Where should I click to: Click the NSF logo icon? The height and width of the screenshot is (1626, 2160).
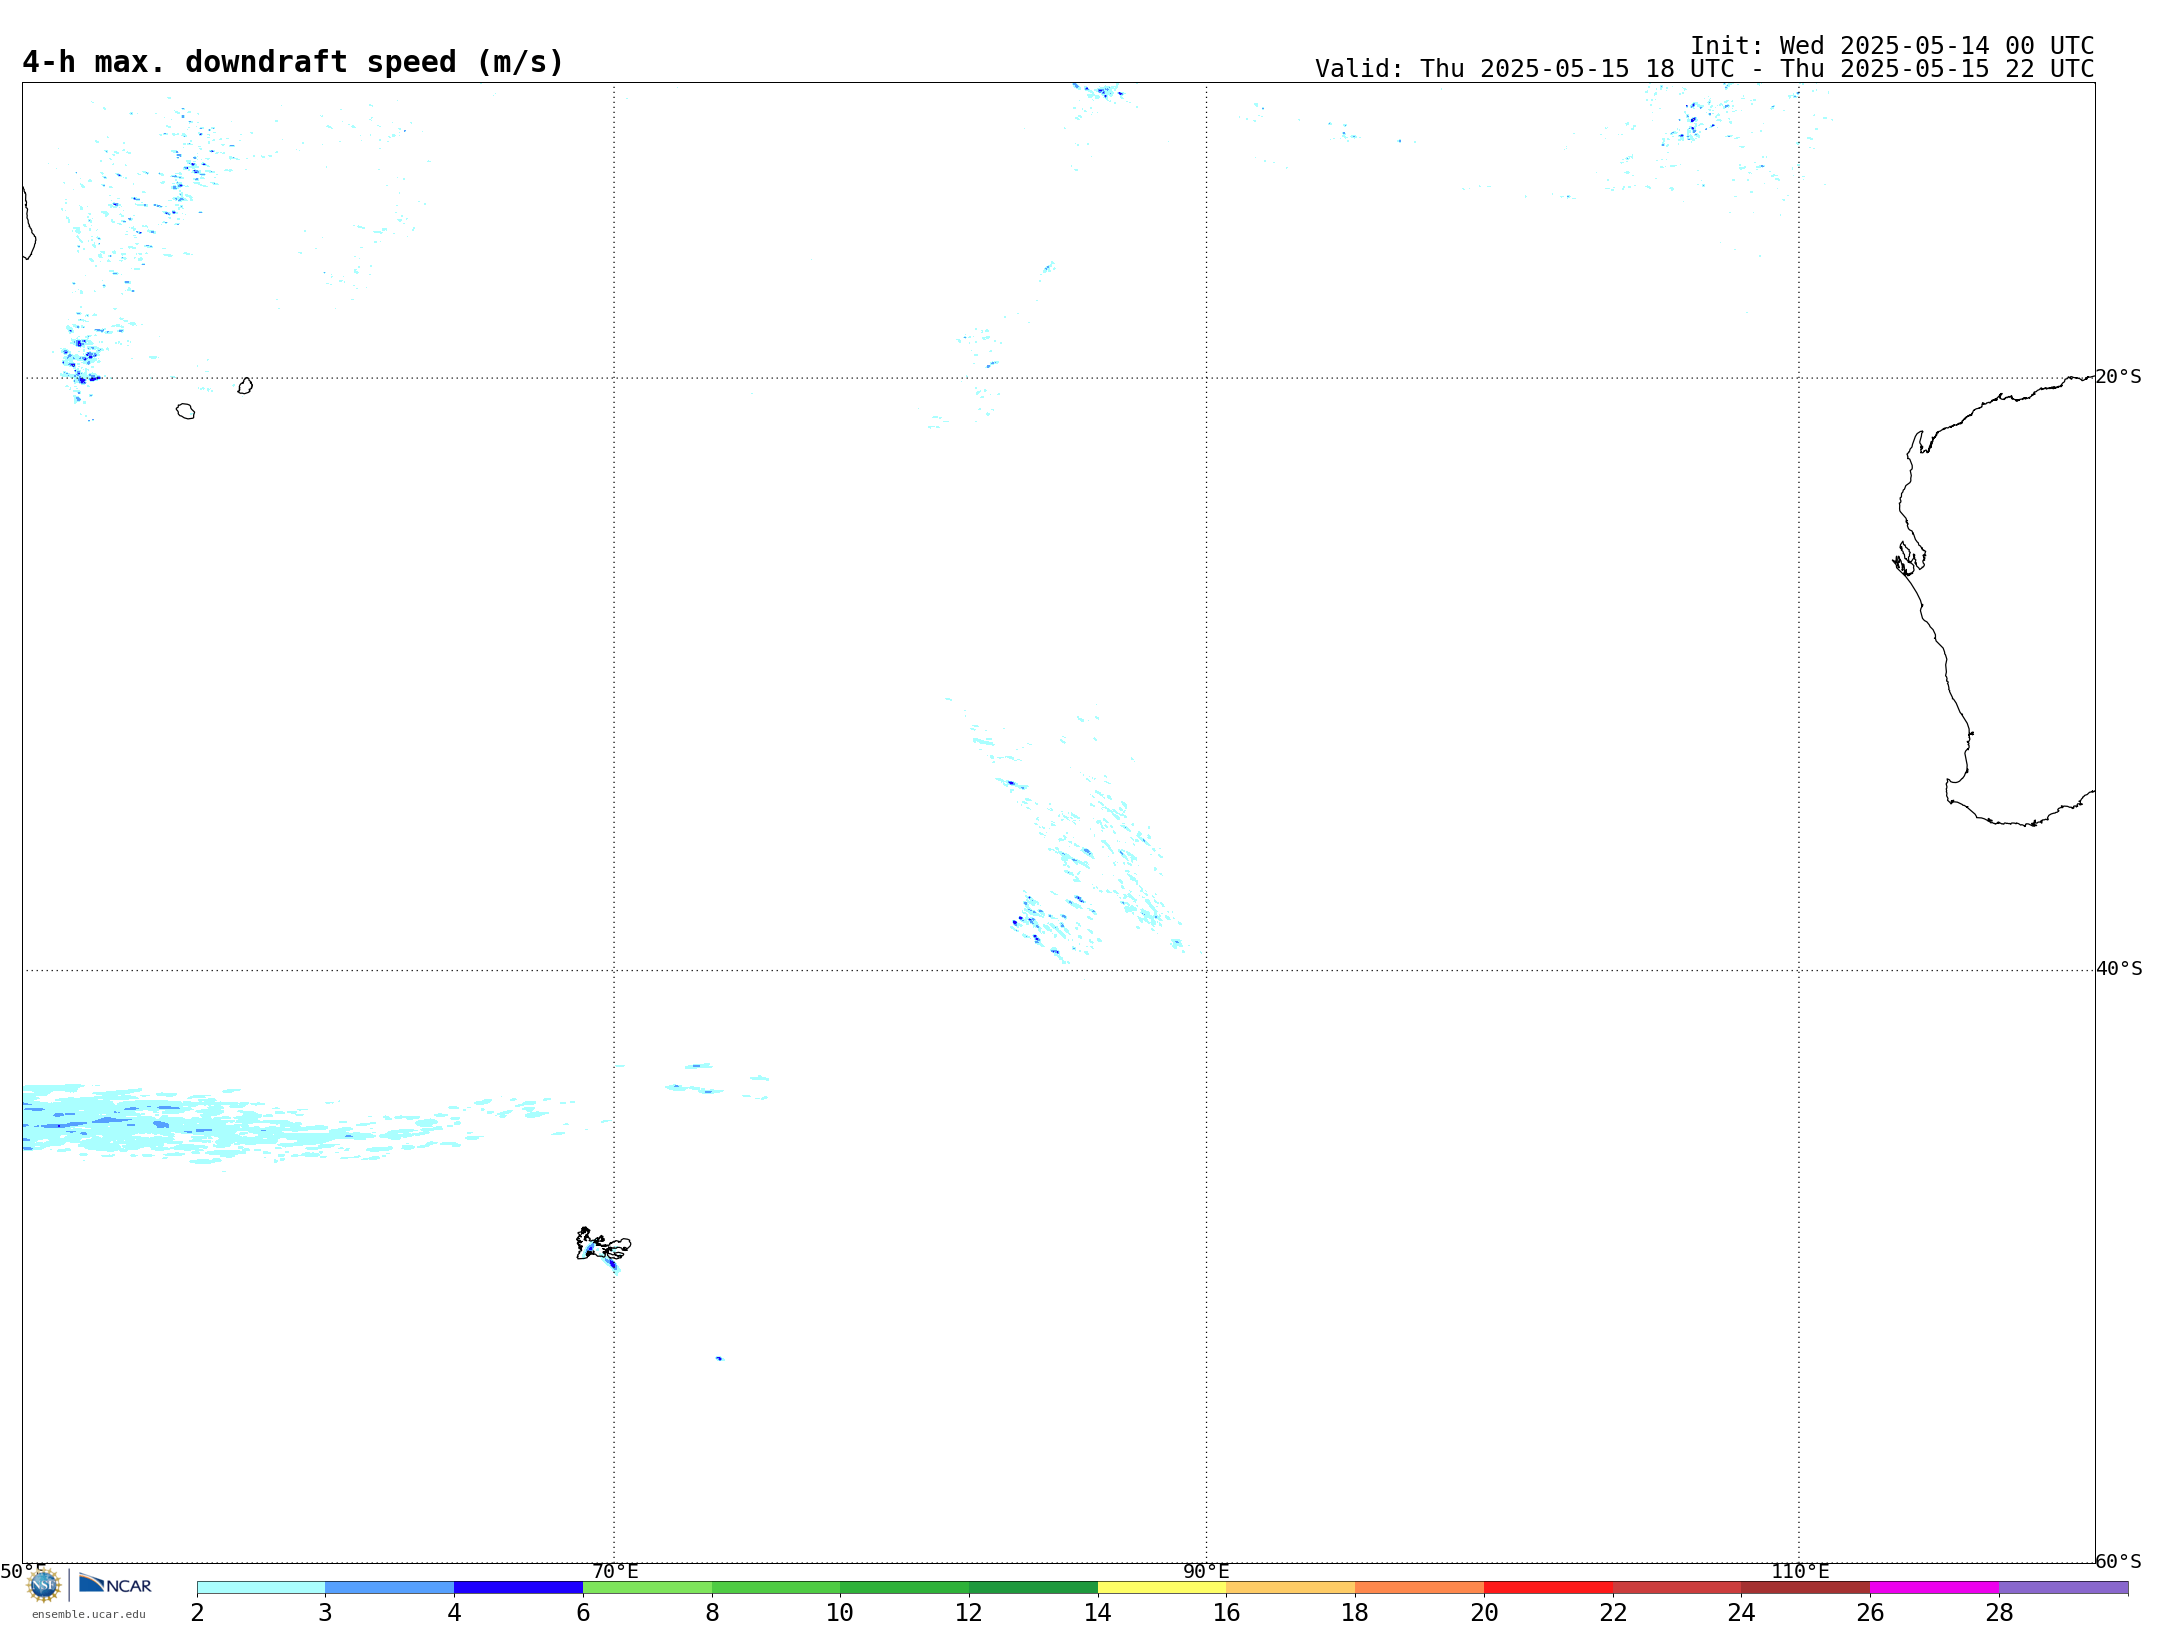pyautogui.click(x=44, y=1585)
